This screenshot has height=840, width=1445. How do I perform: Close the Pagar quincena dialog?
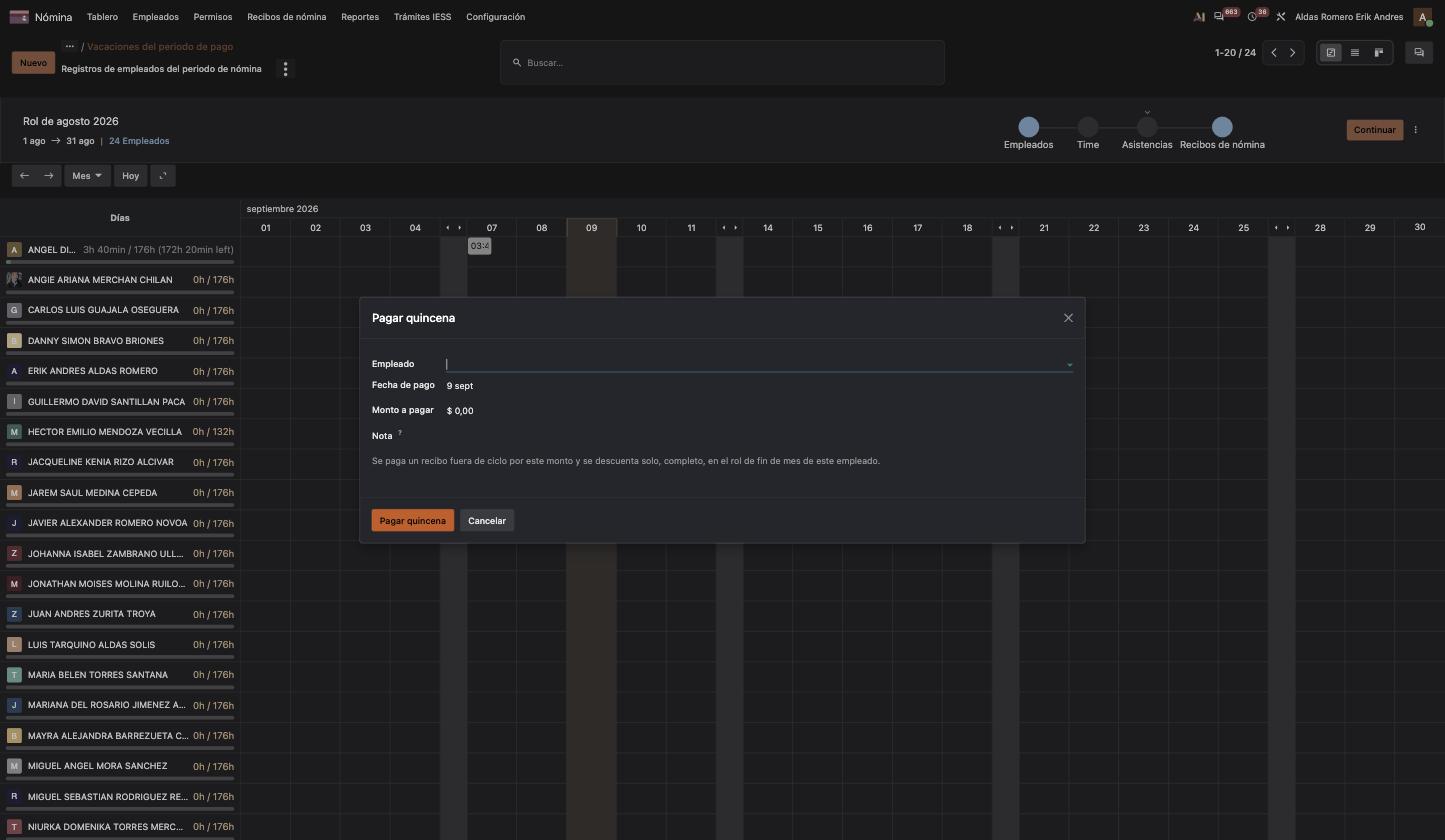coord(1068,318)
